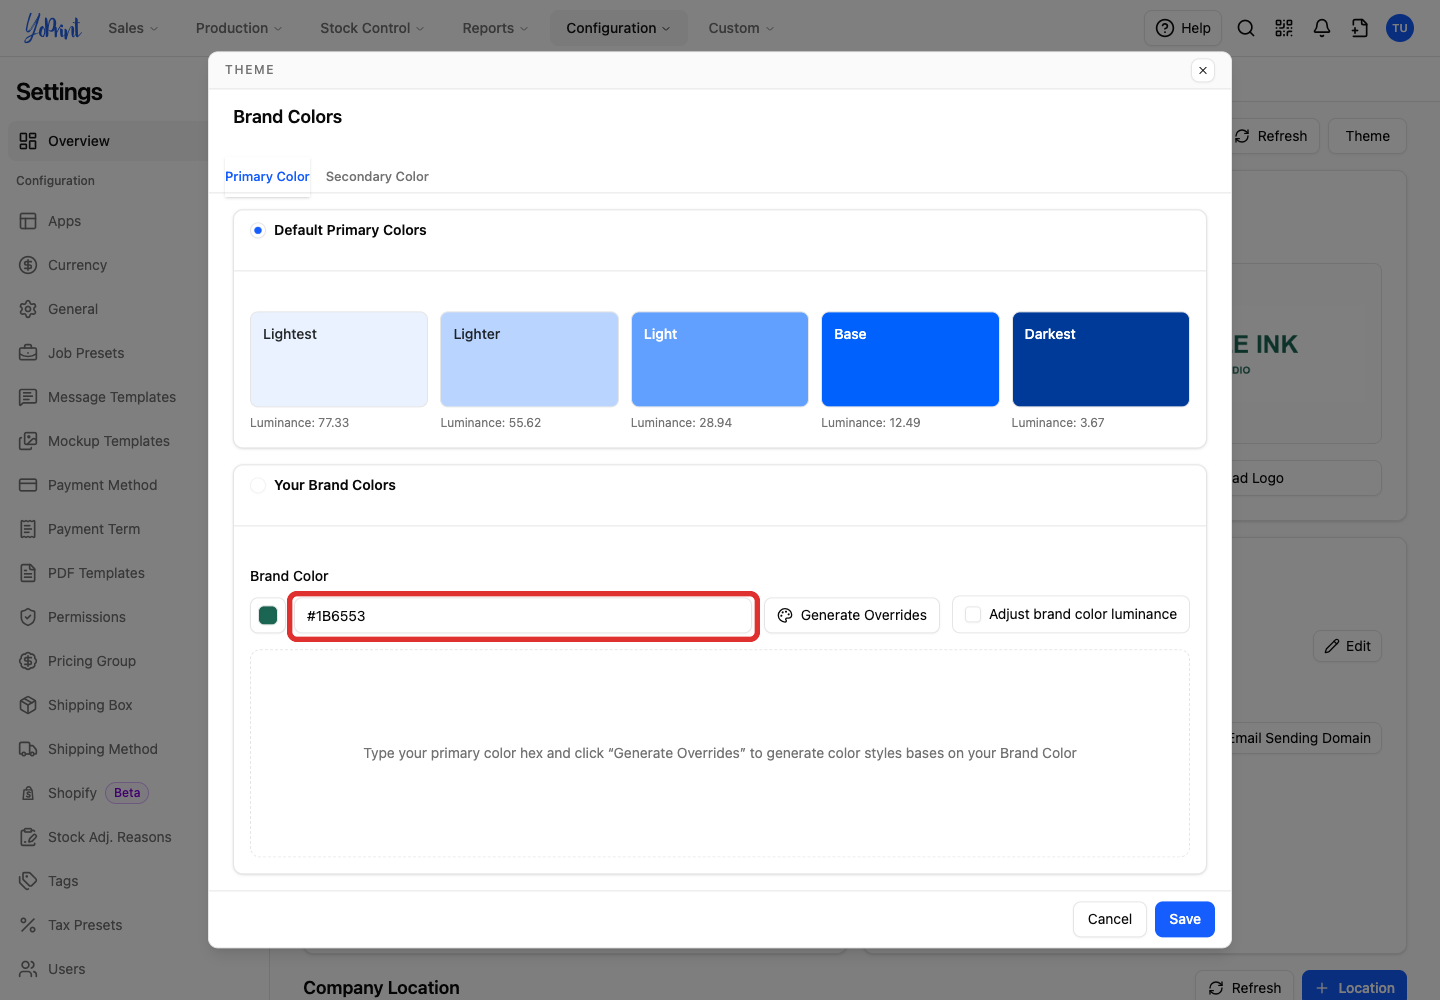This screenshot has height=1000, width=1440.
Task: Click Generate Overrides button
Action: coord(852,615)
